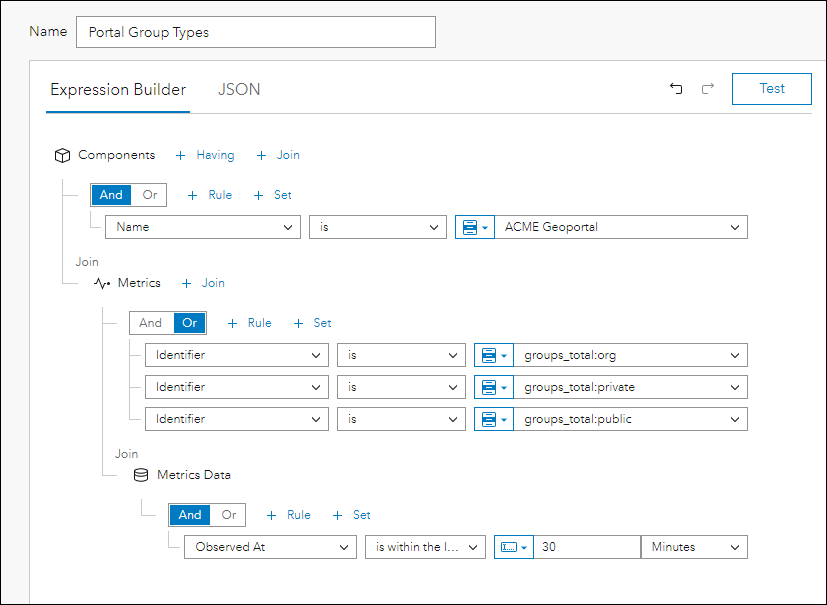Open value type picker for the 30 value

tap(514, 547)
